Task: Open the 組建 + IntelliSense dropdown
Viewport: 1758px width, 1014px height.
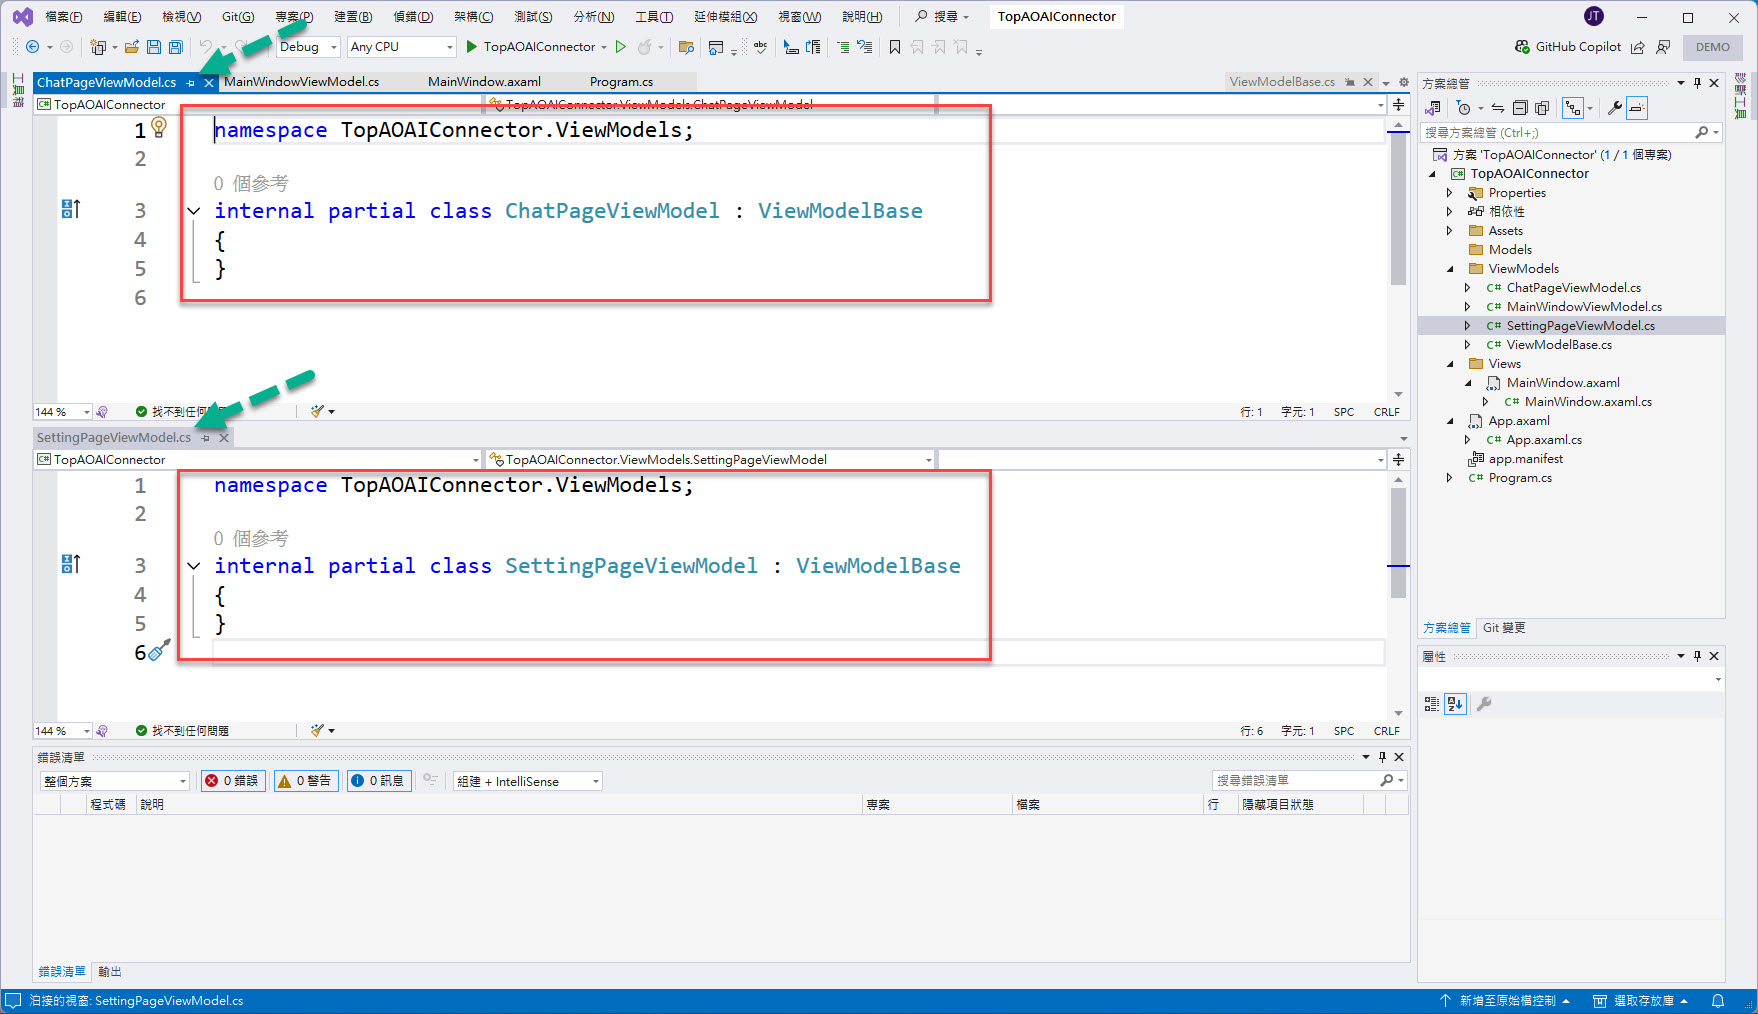Action: (528, 781)
